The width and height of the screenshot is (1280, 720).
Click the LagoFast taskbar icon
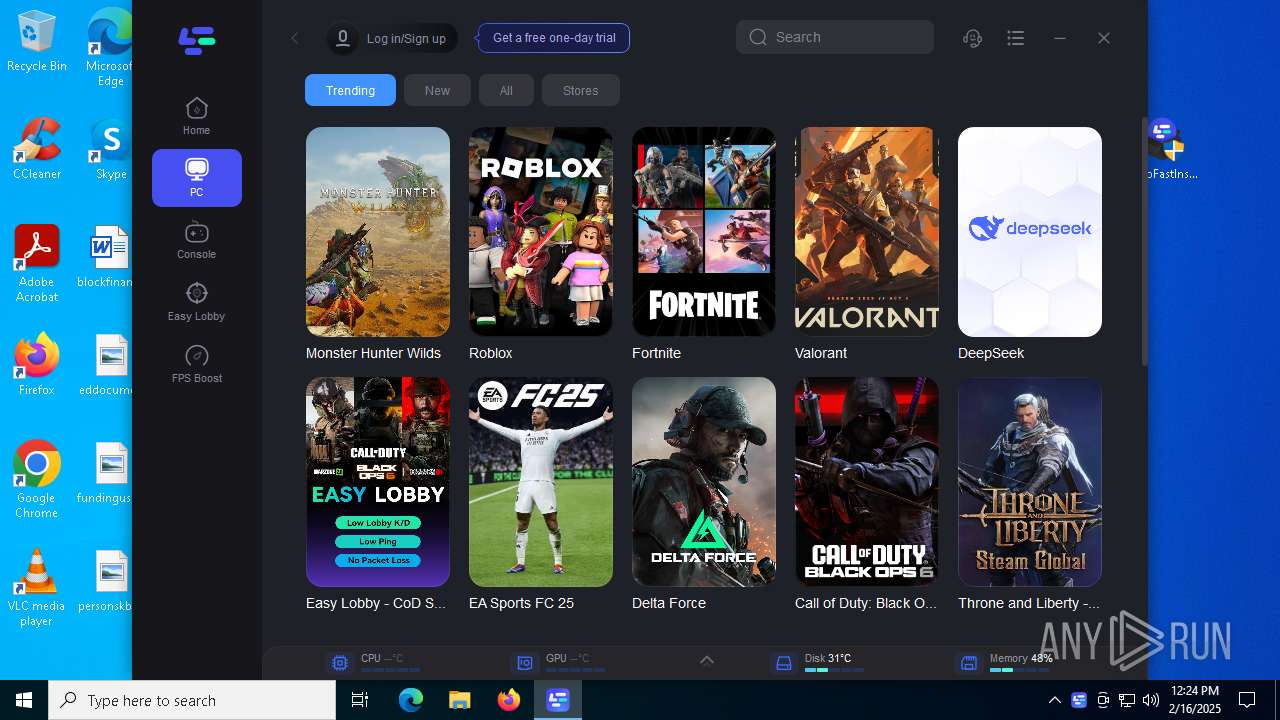coord(557,700)
